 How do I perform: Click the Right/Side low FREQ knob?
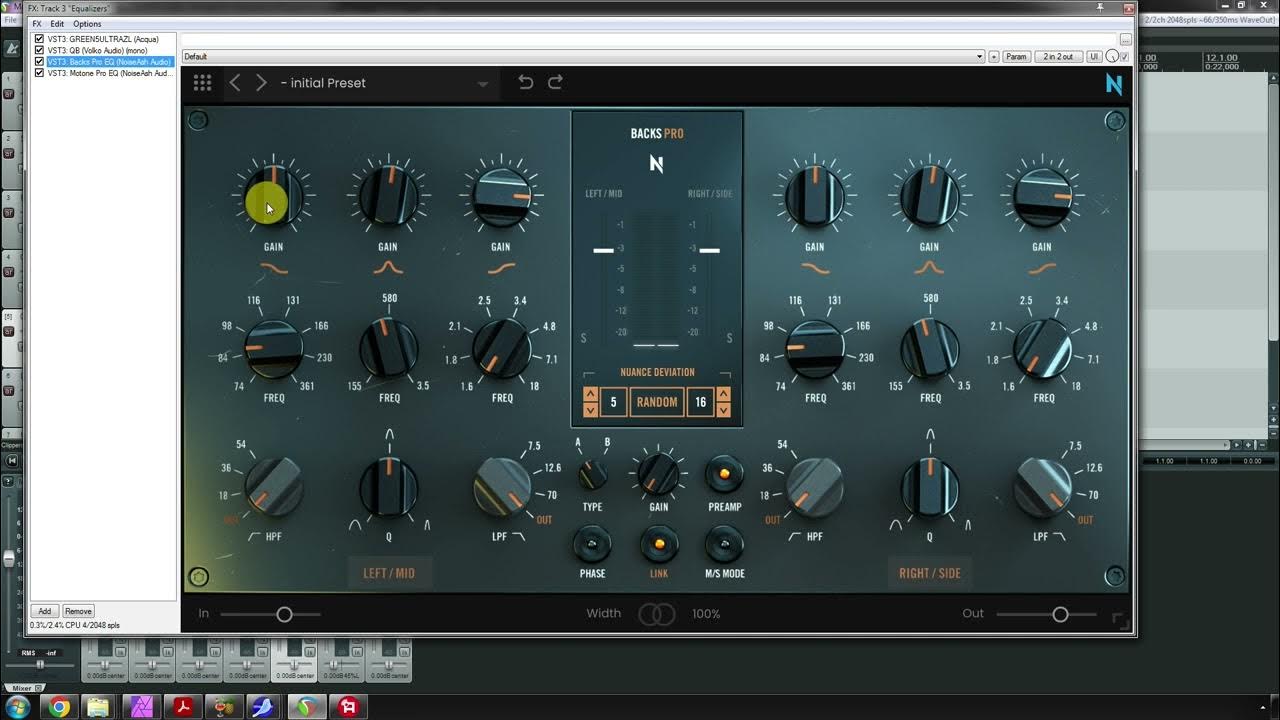815,349
